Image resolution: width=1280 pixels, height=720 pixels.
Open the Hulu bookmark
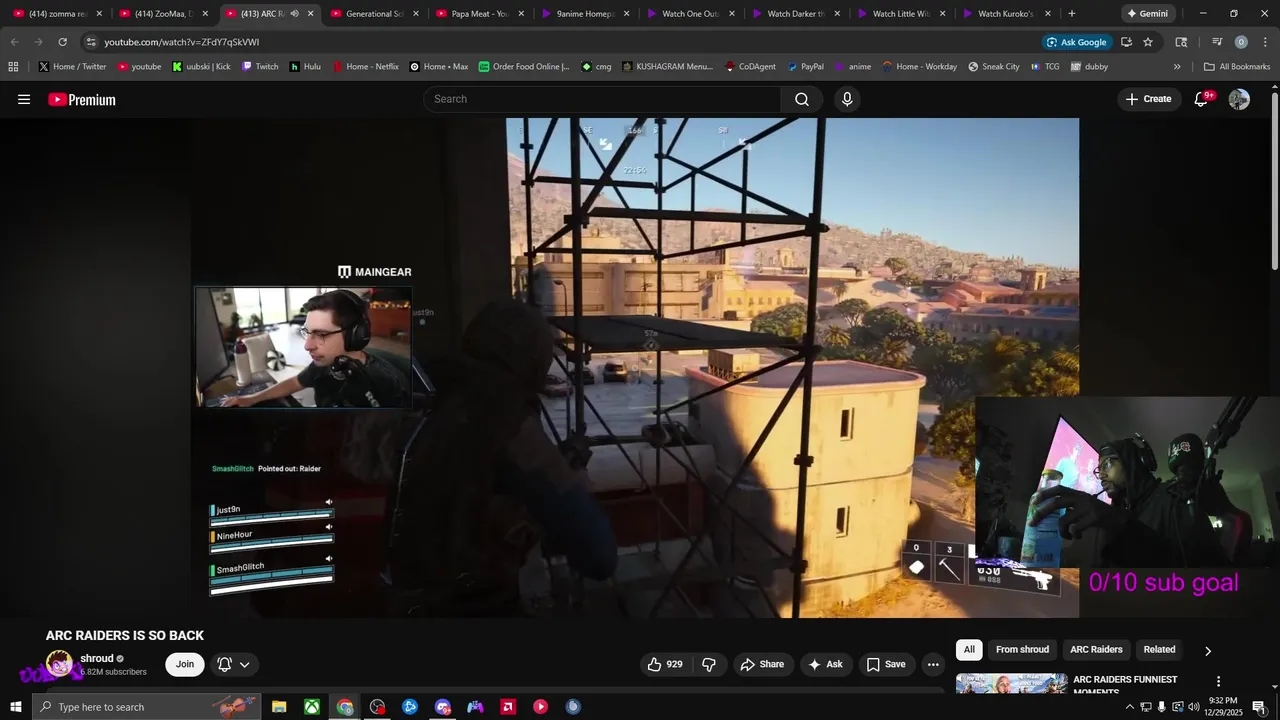[305, 67]
